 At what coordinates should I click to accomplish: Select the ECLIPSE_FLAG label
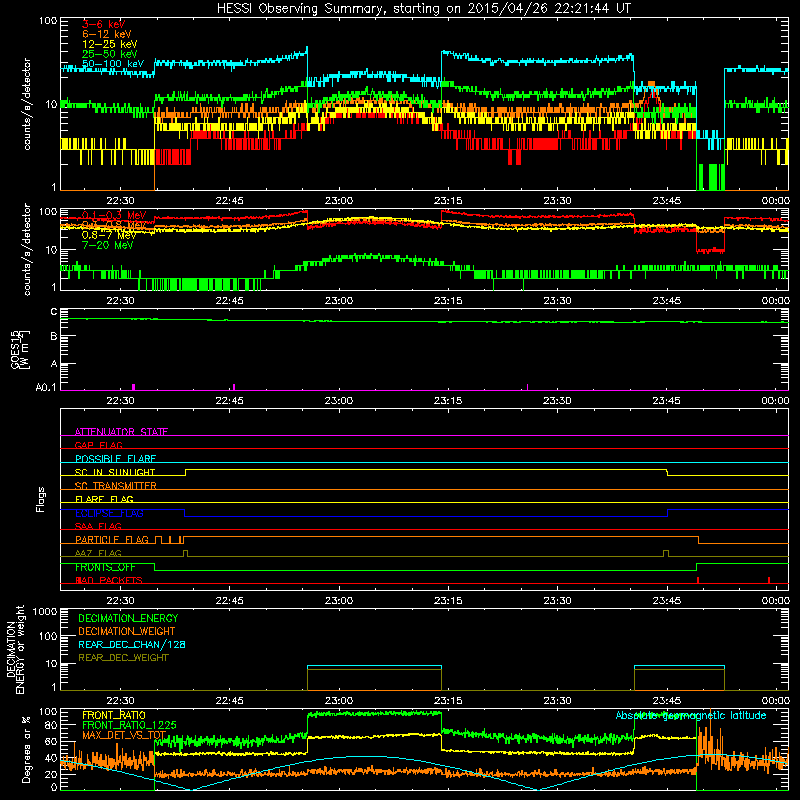point(109,513)
